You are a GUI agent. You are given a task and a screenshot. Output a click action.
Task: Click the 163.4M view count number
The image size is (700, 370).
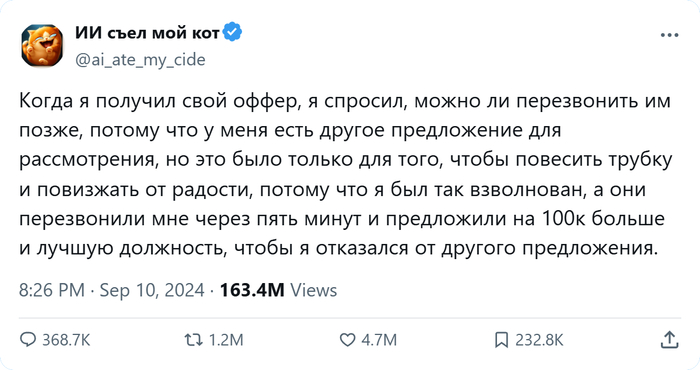[252, 290]
